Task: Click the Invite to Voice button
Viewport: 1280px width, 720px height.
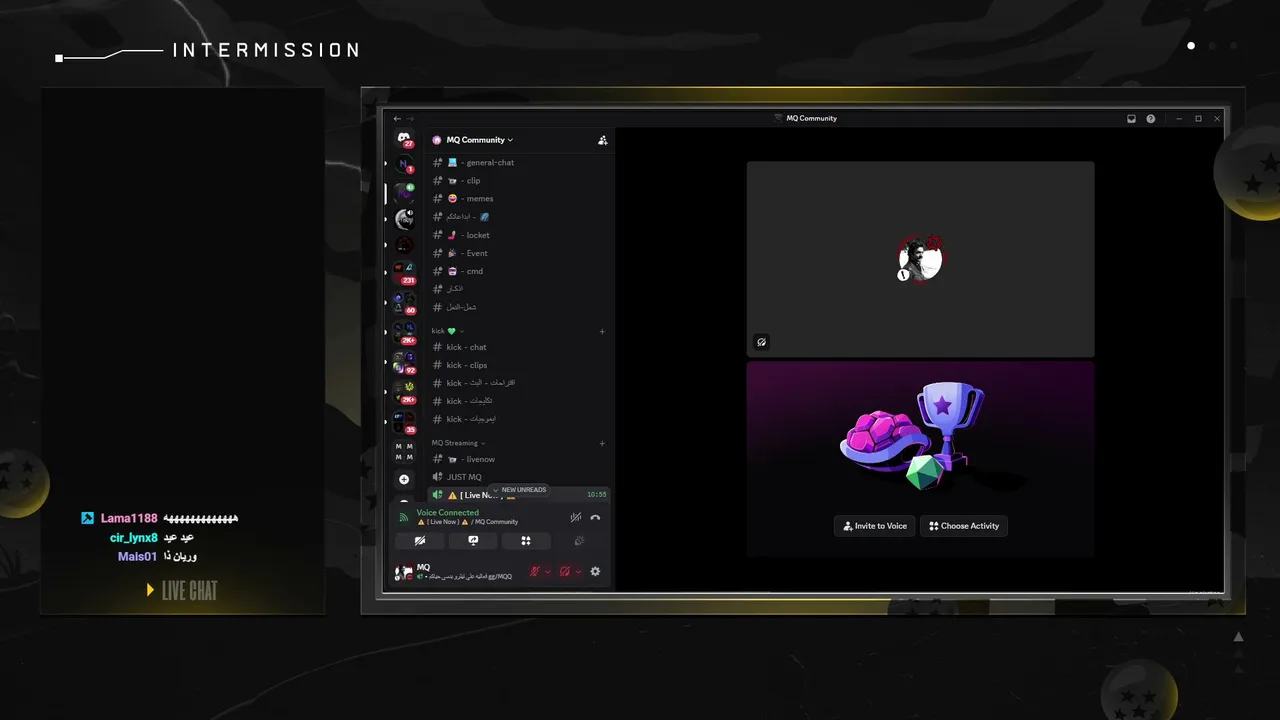Action: pyautogui.click(x=875, y=526)
